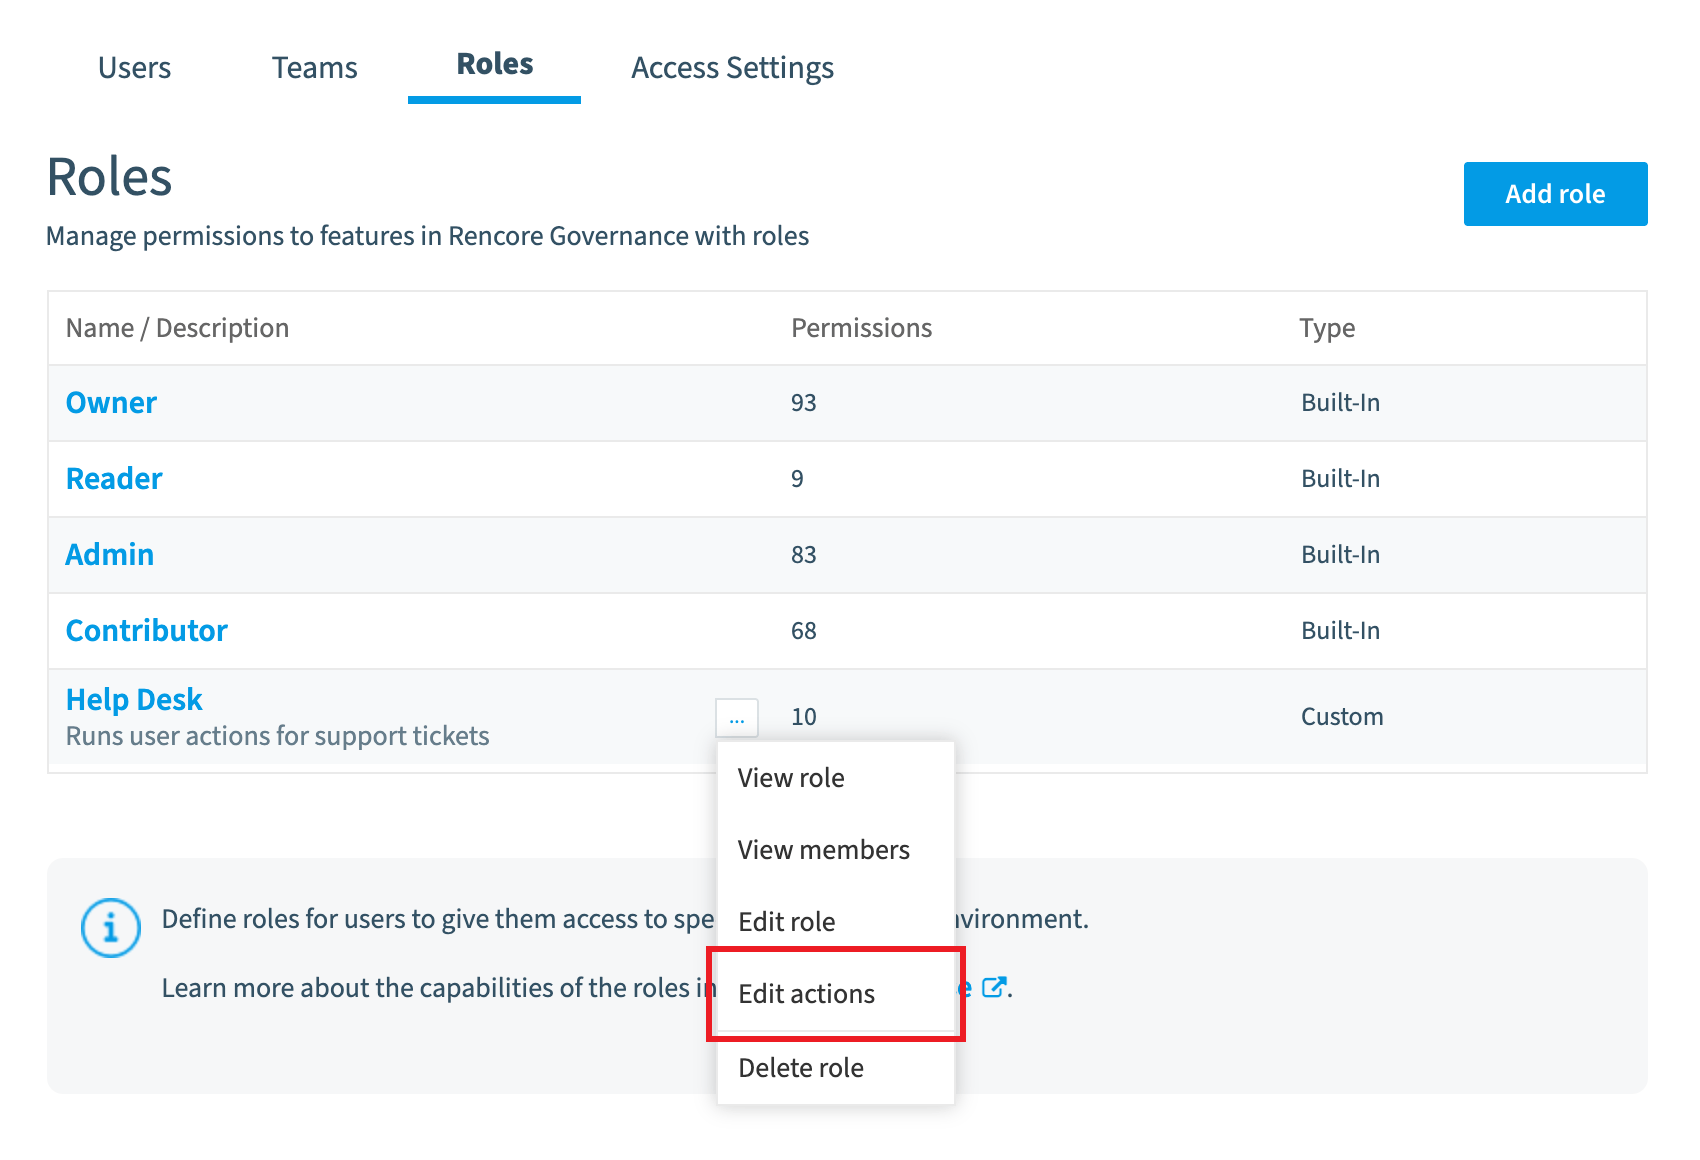Click the info circle icon

(111, 928)
